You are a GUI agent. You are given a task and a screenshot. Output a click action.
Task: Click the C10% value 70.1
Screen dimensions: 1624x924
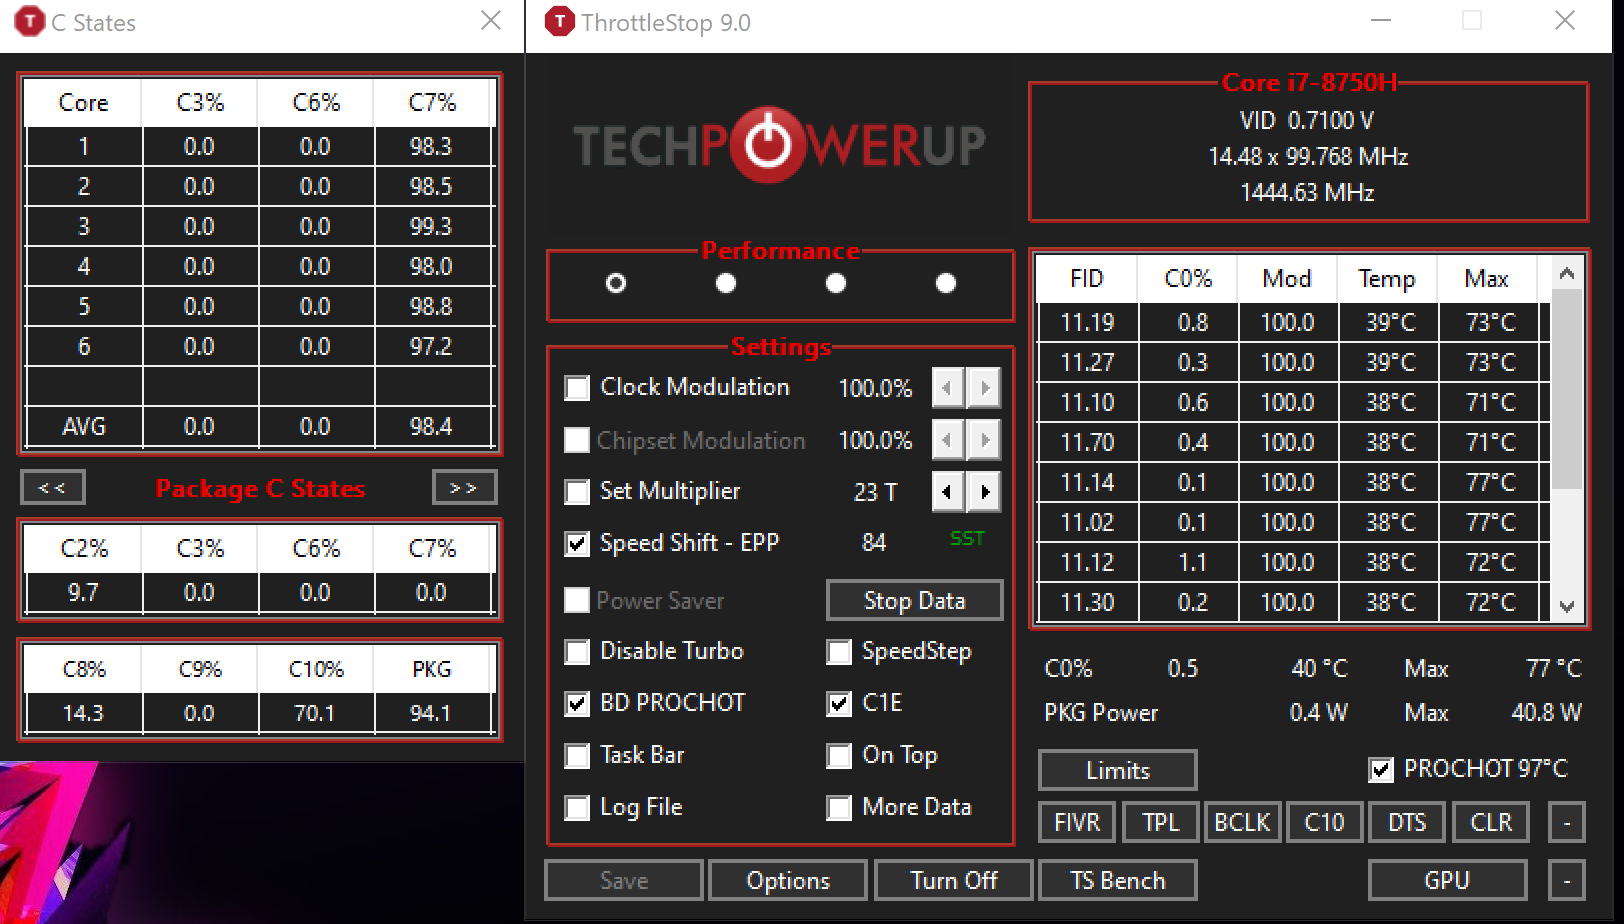[315, 713]
